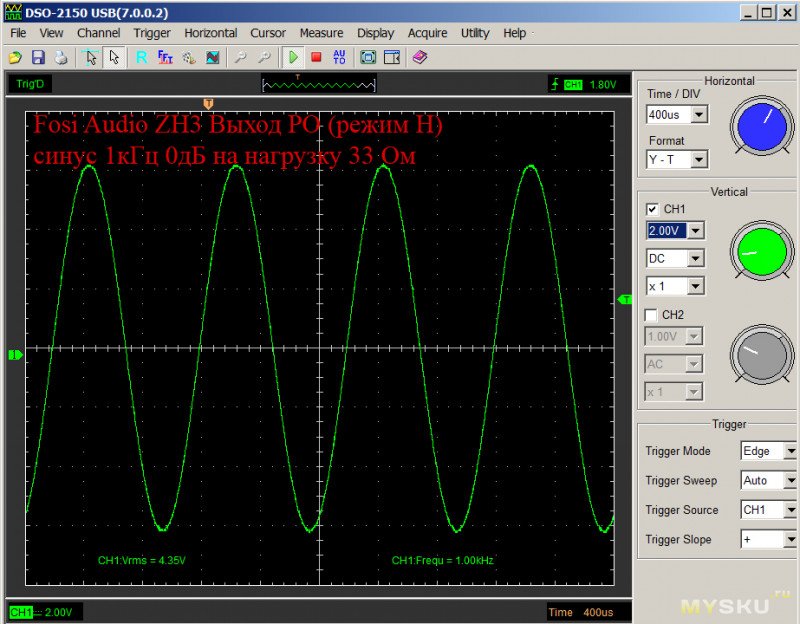
Task: Start acquisition with the green Run icon
Action: coord(293,58)
